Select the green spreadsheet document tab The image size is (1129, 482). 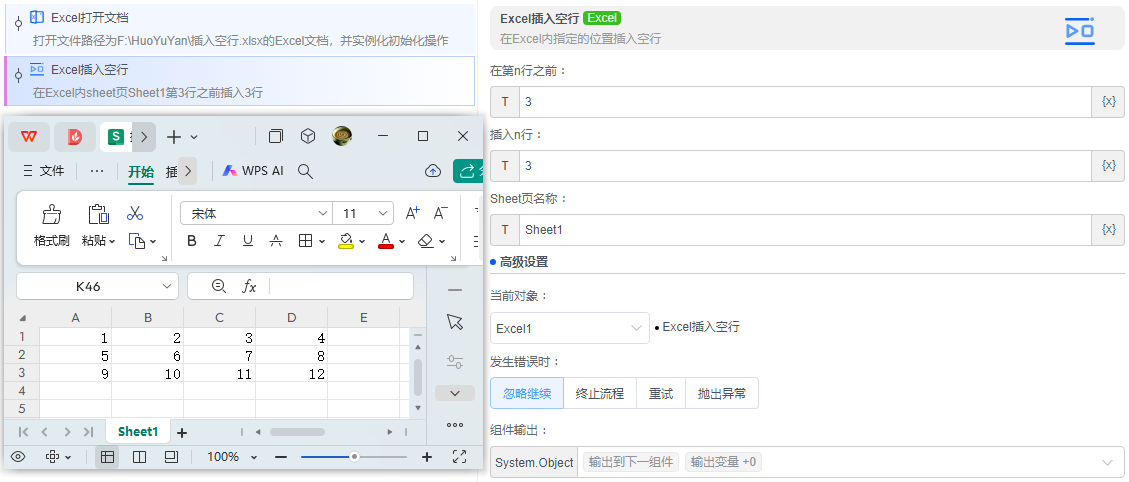click(116, 137)
